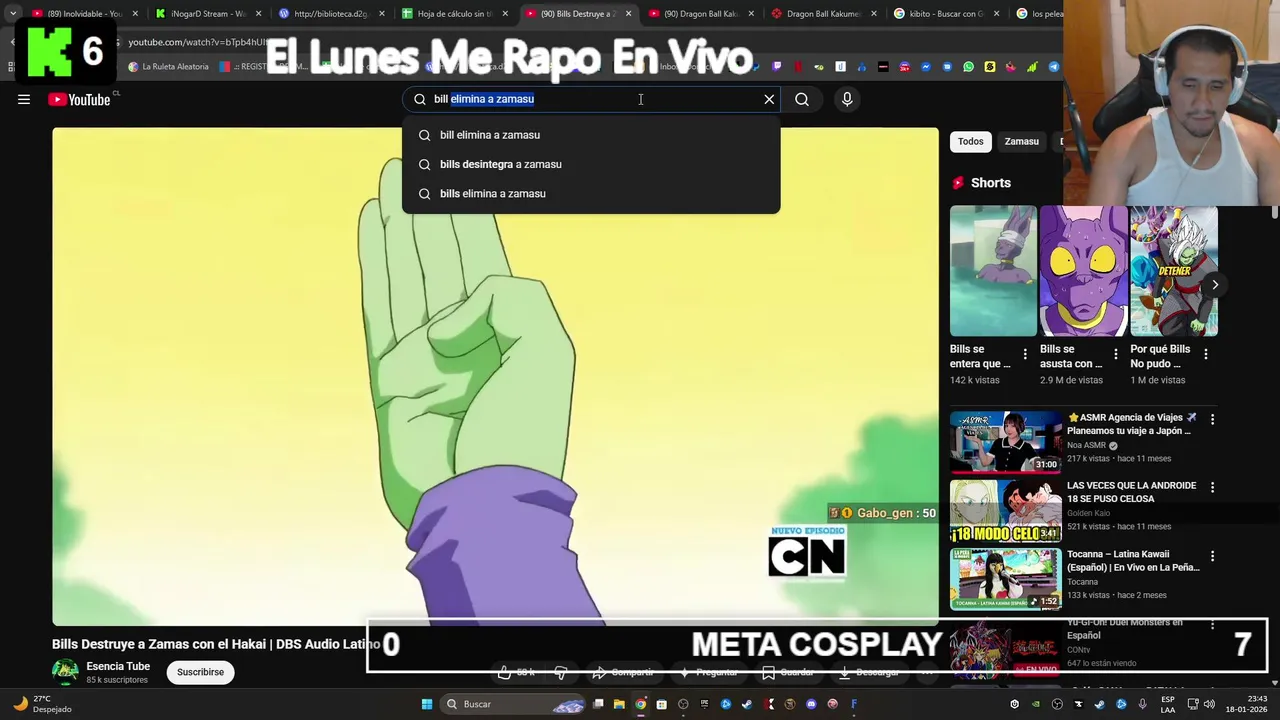The width and height of the screenshot is (1280, 720).
Task: Advance the Shorts shelf with next arrow
Action: 1215,285
